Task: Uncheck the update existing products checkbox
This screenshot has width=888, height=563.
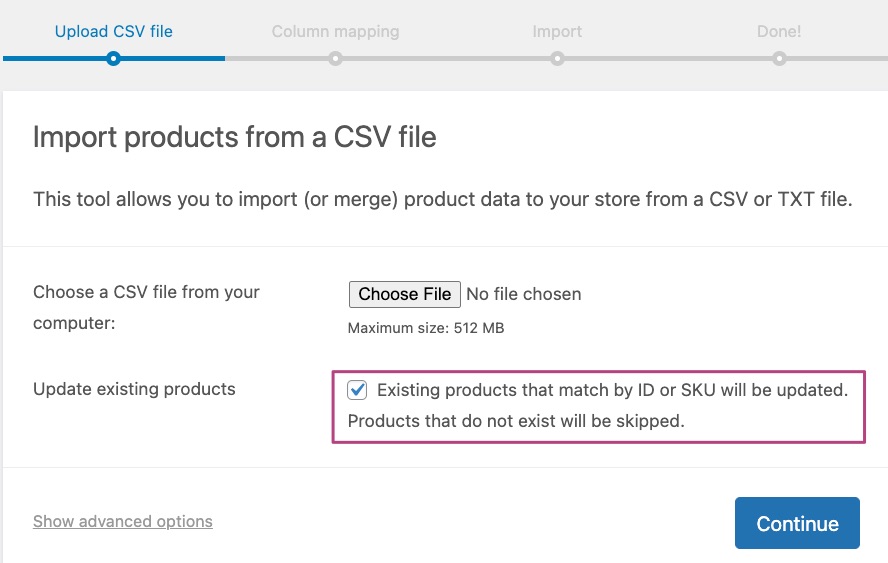Action: tap(358, 390)
